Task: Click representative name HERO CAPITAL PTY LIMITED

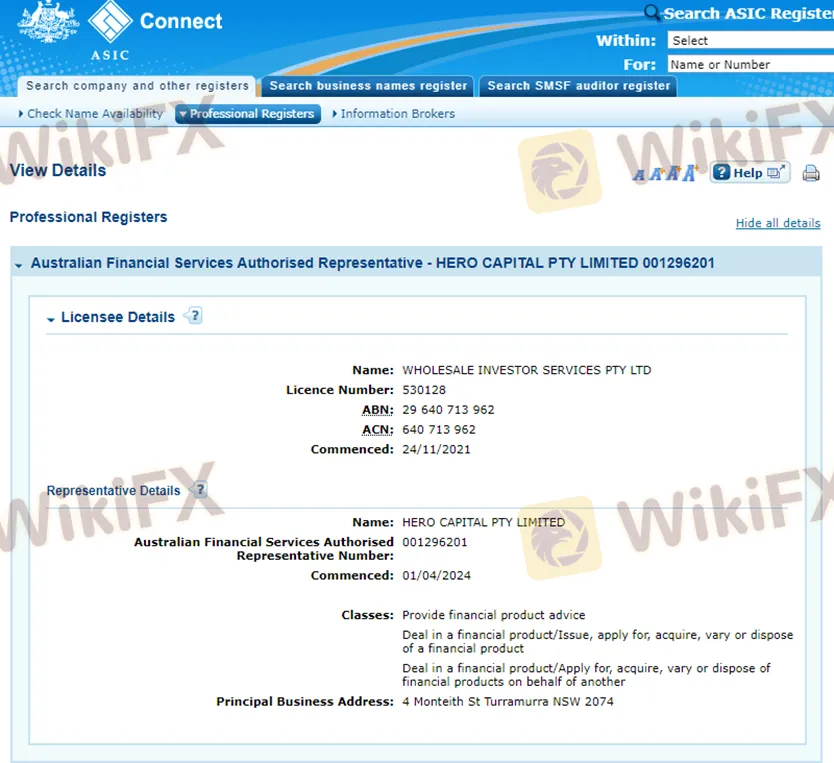Action: (x=483, y=523)
